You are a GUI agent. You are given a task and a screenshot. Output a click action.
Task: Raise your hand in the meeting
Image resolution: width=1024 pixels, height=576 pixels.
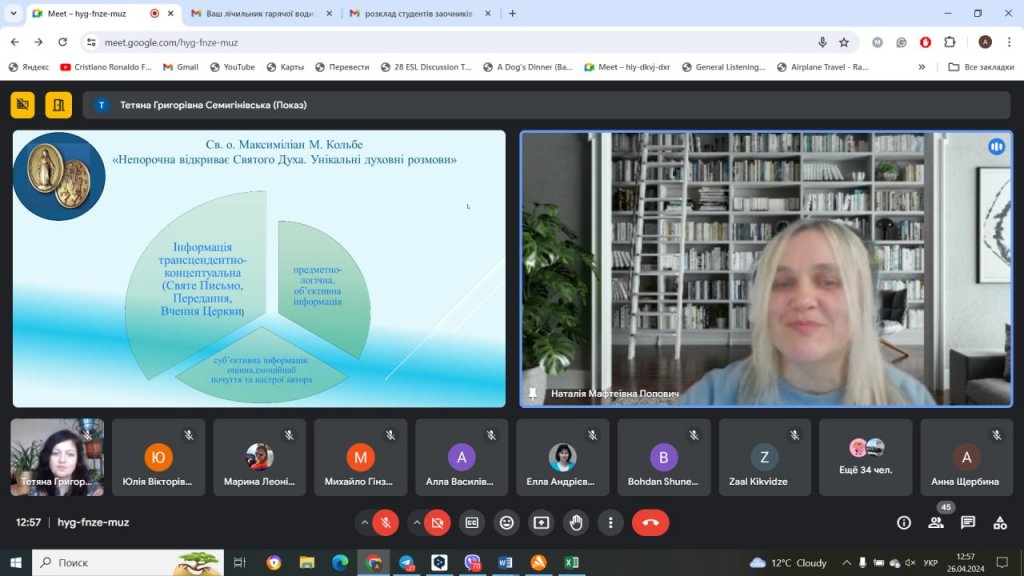coord(575,522)
